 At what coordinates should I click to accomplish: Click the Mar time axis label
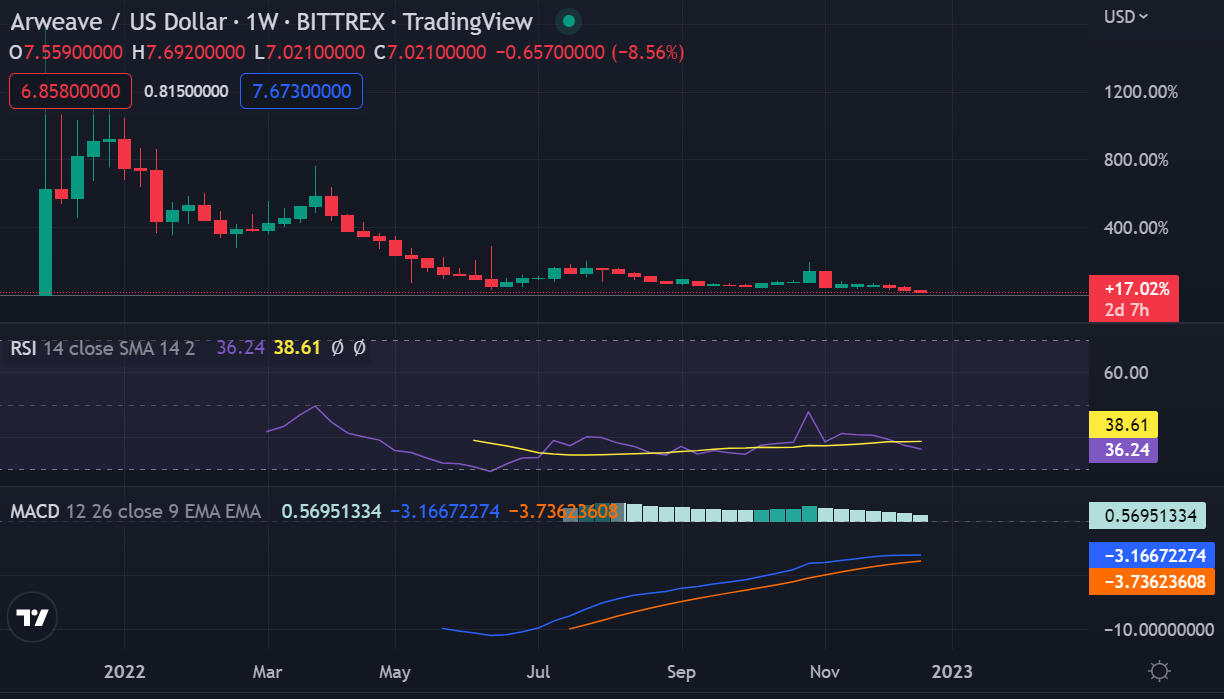(268, 670)
